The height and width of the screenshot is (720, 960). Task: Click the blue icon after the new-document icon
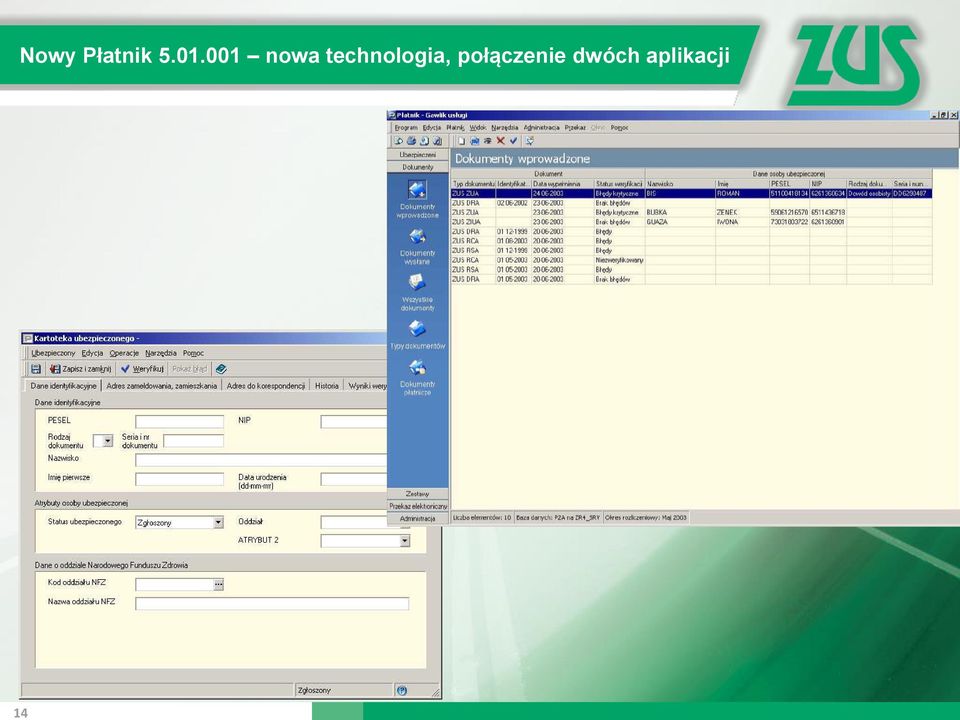pyautogui.click(x=474, y=141)
